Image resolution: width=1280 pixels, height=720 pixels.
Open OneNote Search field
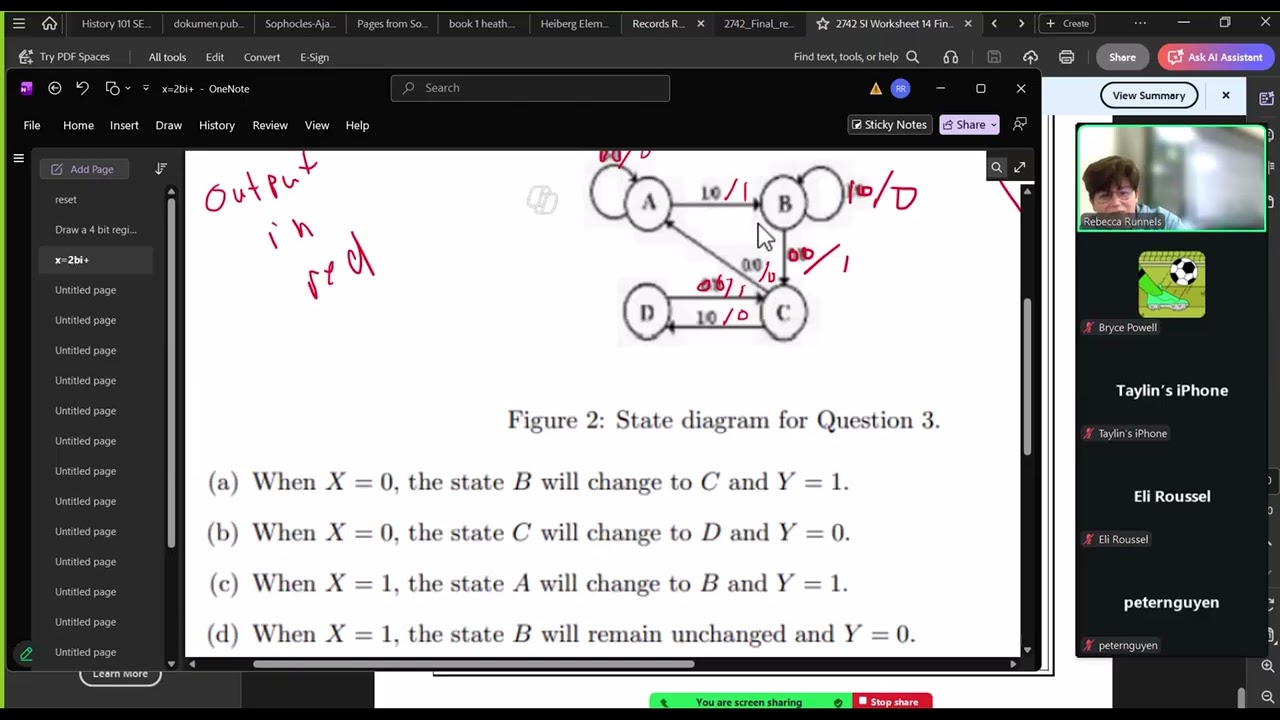pos(530,88)
